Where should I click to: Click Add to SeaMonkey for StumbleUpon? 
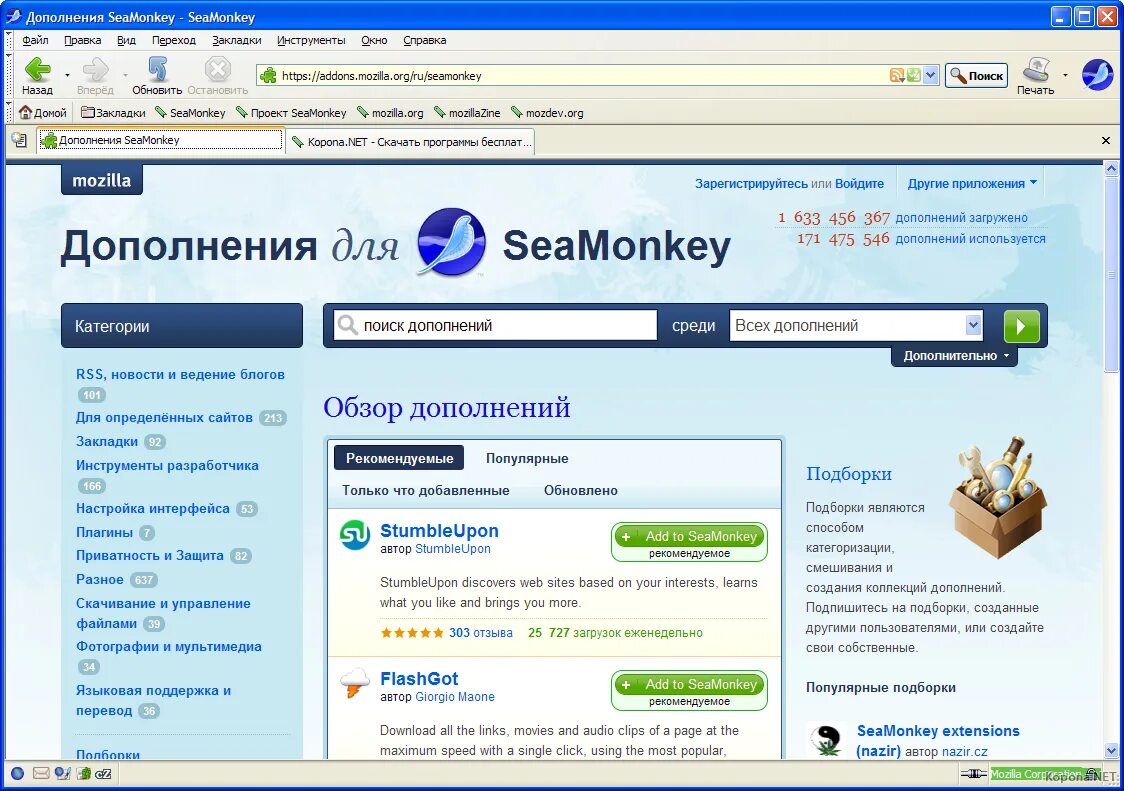coord(690,536)
